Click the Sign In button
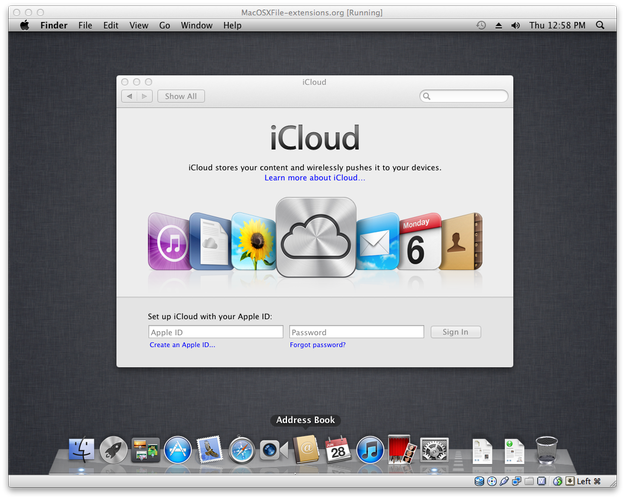The height and width of the screenshot is (499, 625). 456,332
